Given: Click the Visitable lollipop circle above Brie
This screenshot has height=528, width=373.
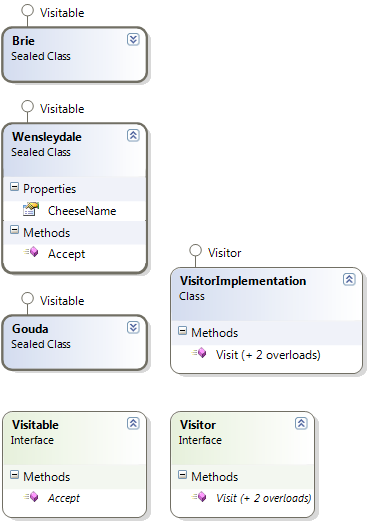Looking at the screenshot, I should pyautogui.click(x=27, y=10).
